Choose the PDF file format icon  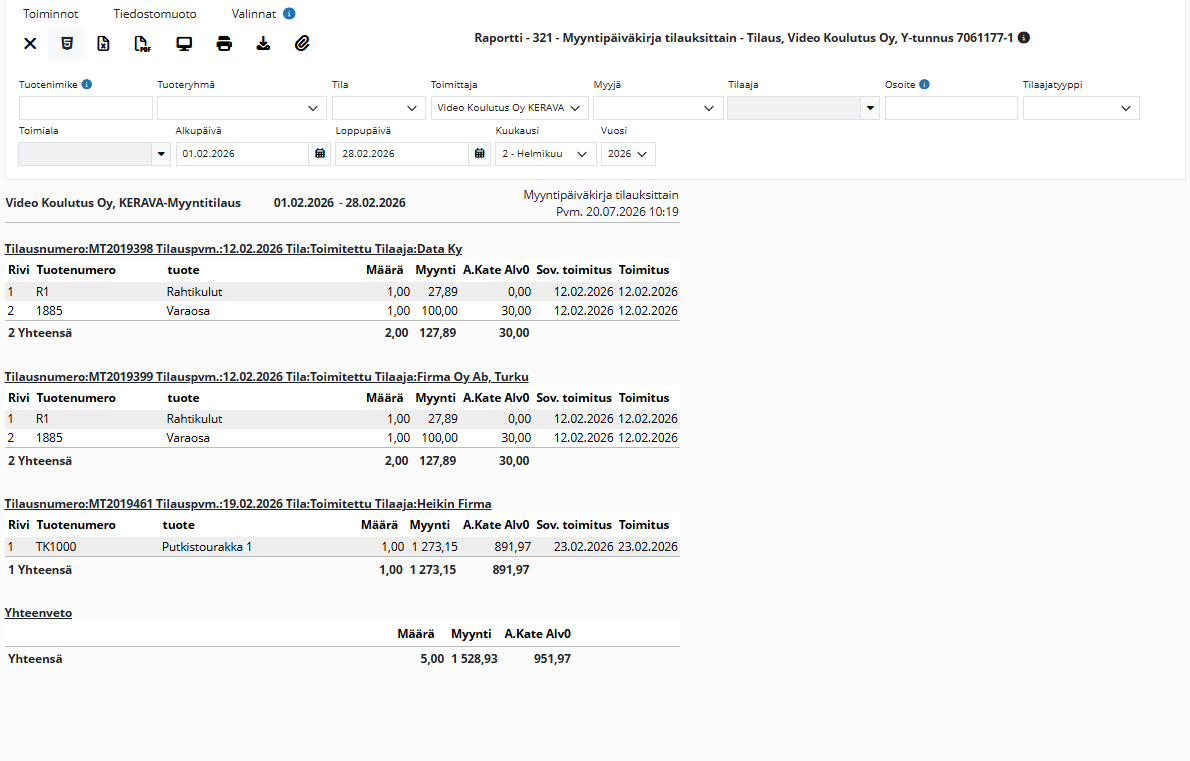pos(142,44)
